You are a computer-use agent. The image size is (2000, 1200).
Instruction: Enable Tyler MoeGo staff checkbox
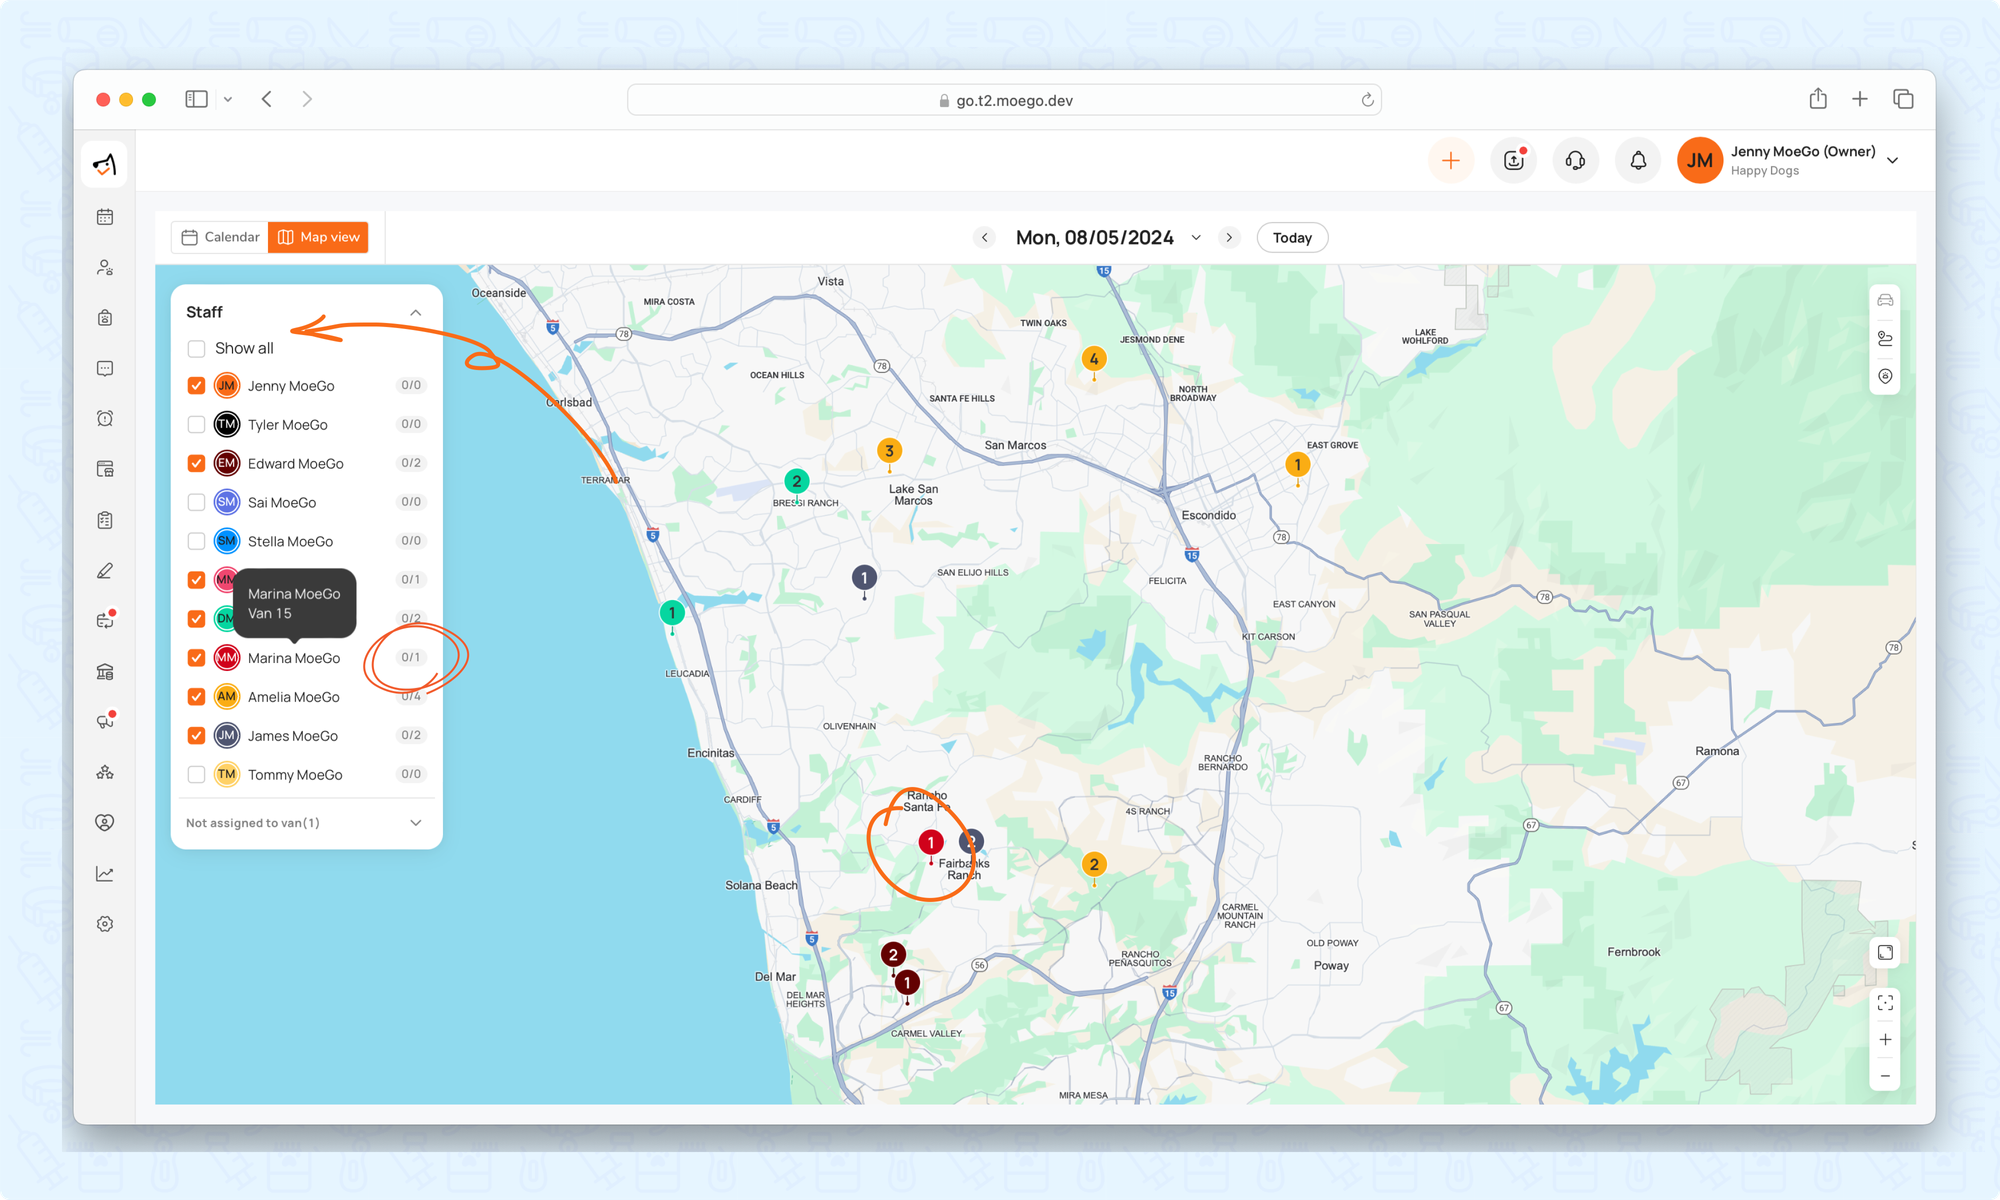pyautogui.click(x=197, y=424)
